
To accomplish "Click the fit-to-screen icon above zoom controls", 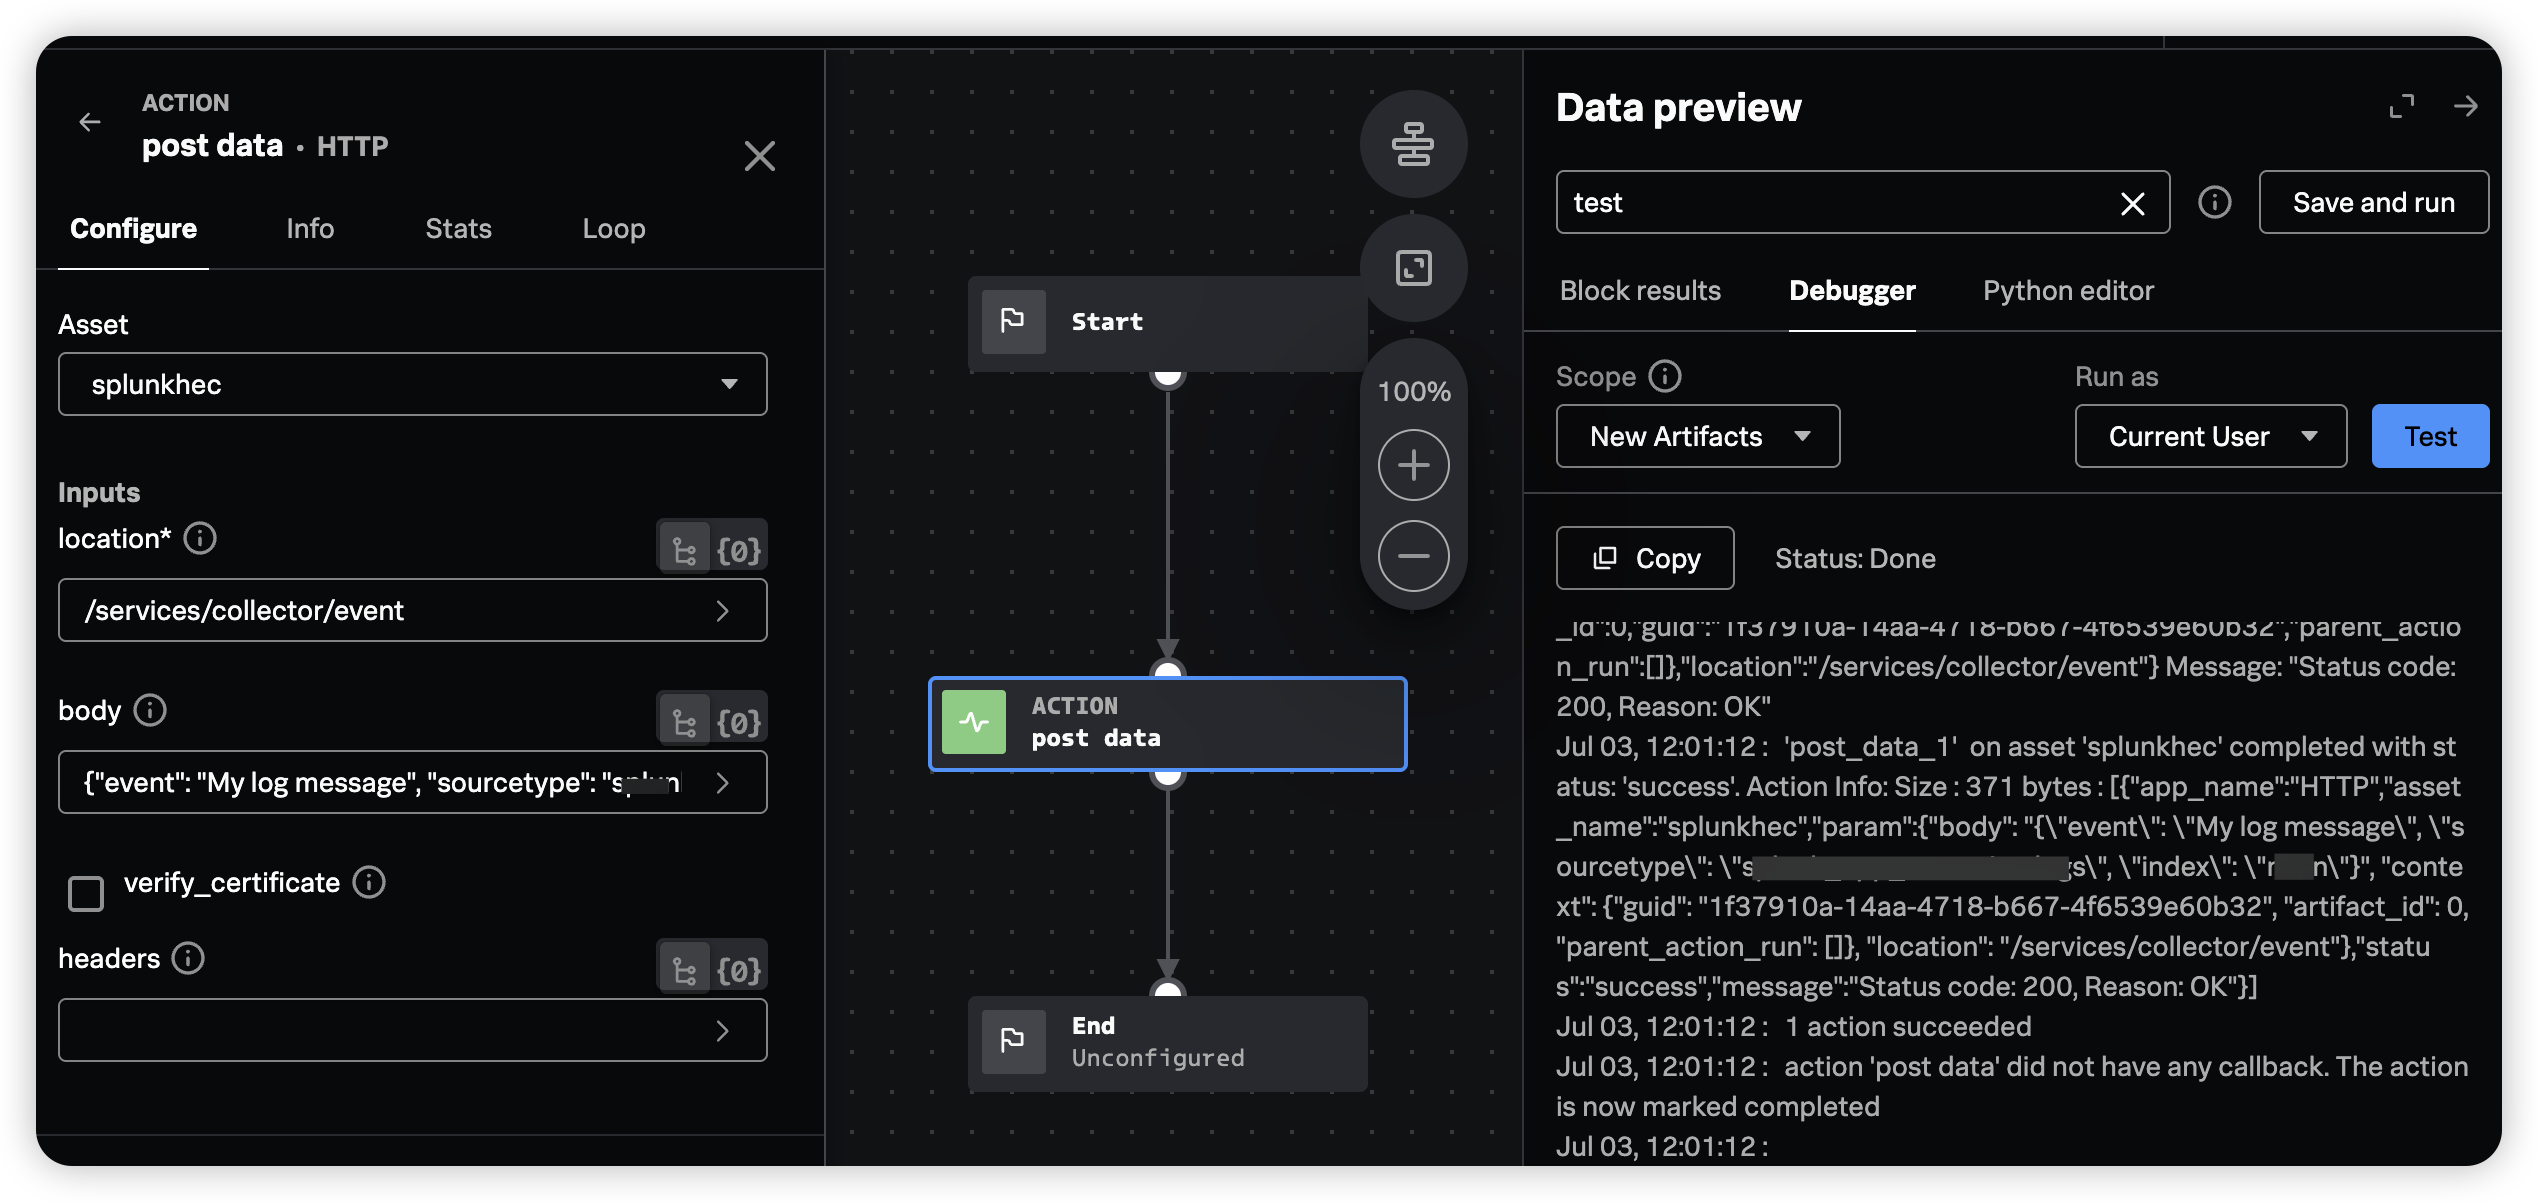I will 1413,267.
